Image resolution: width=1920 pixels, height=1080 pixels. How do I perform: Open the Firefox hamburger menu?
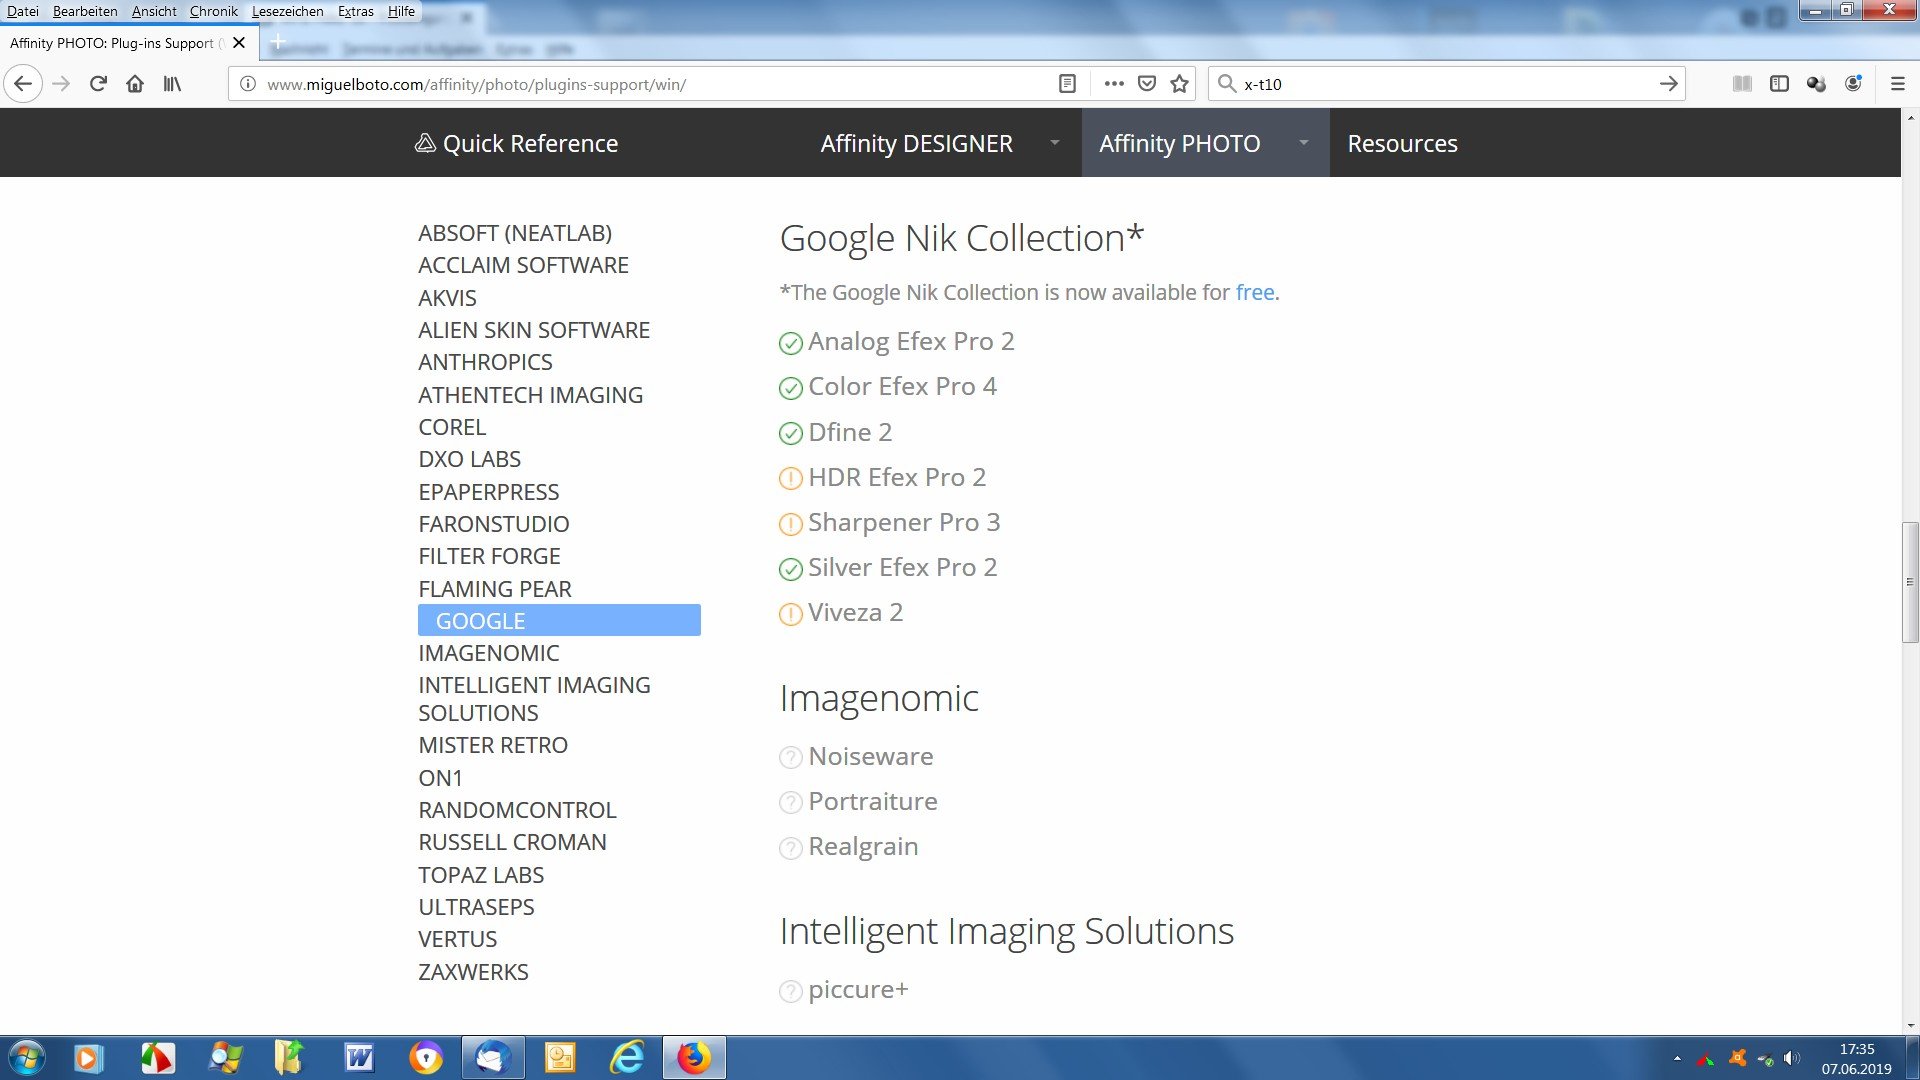(1897, 84)
